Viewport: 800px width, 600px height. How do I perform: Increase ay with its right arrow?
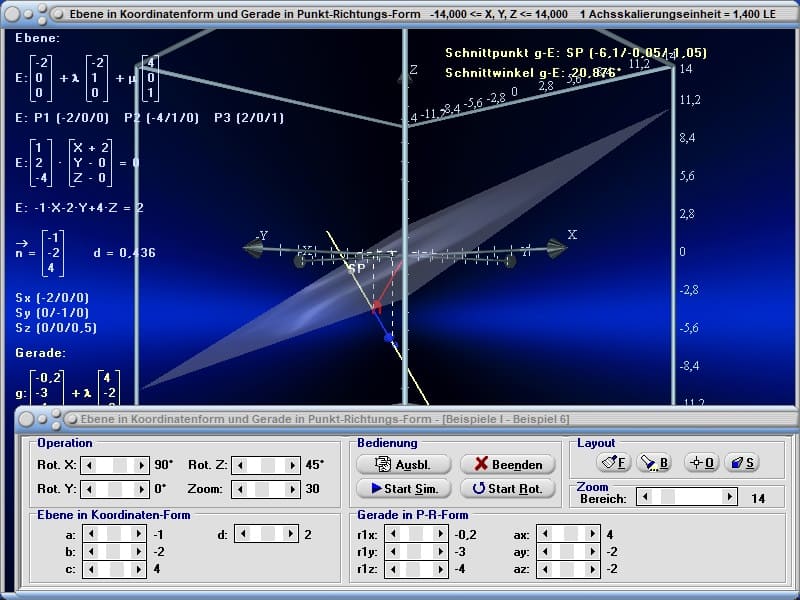click(592, 552)
